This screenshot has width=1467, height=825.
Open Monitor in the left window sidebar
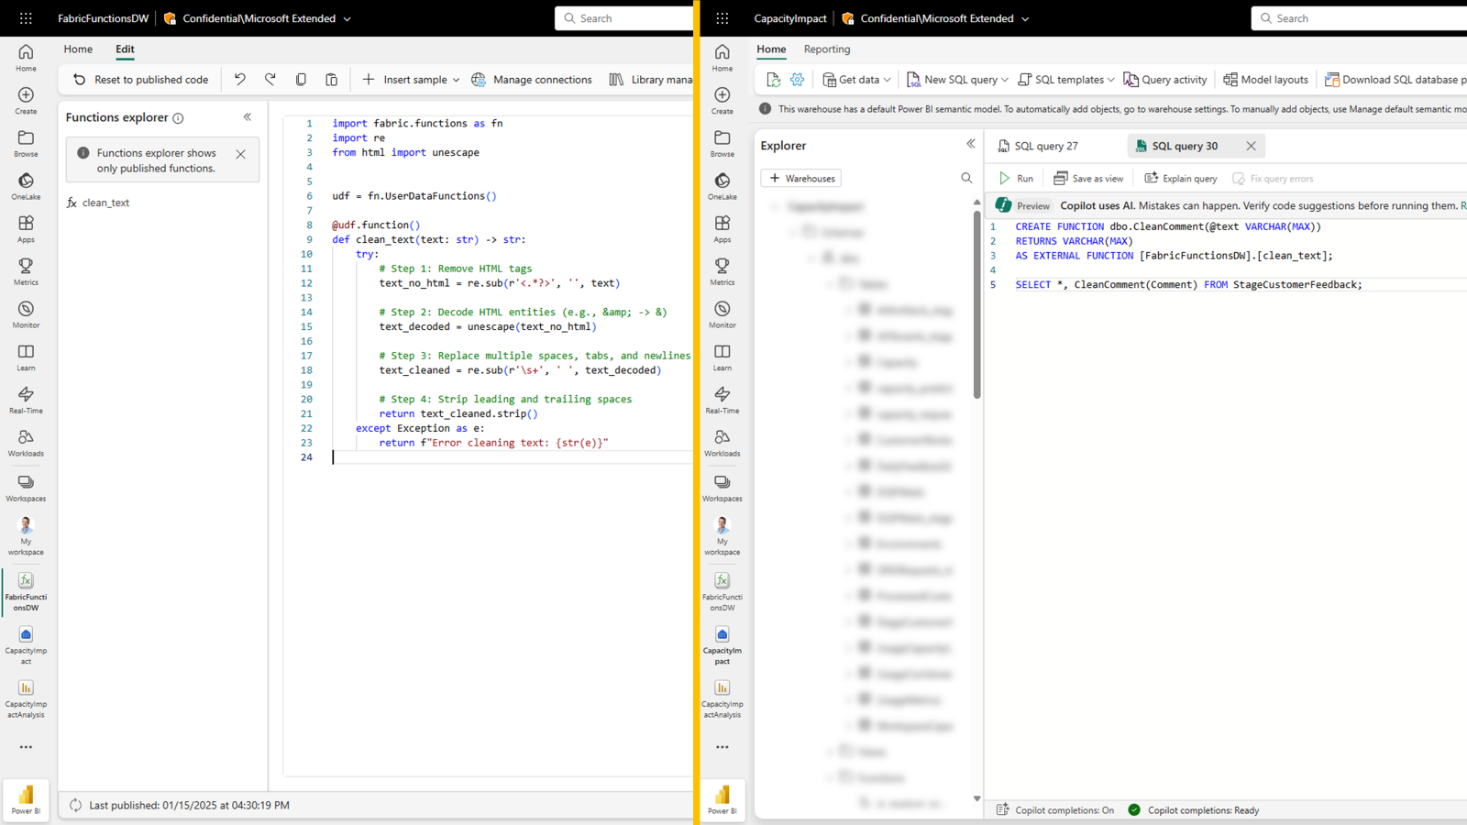pos(26,315)
